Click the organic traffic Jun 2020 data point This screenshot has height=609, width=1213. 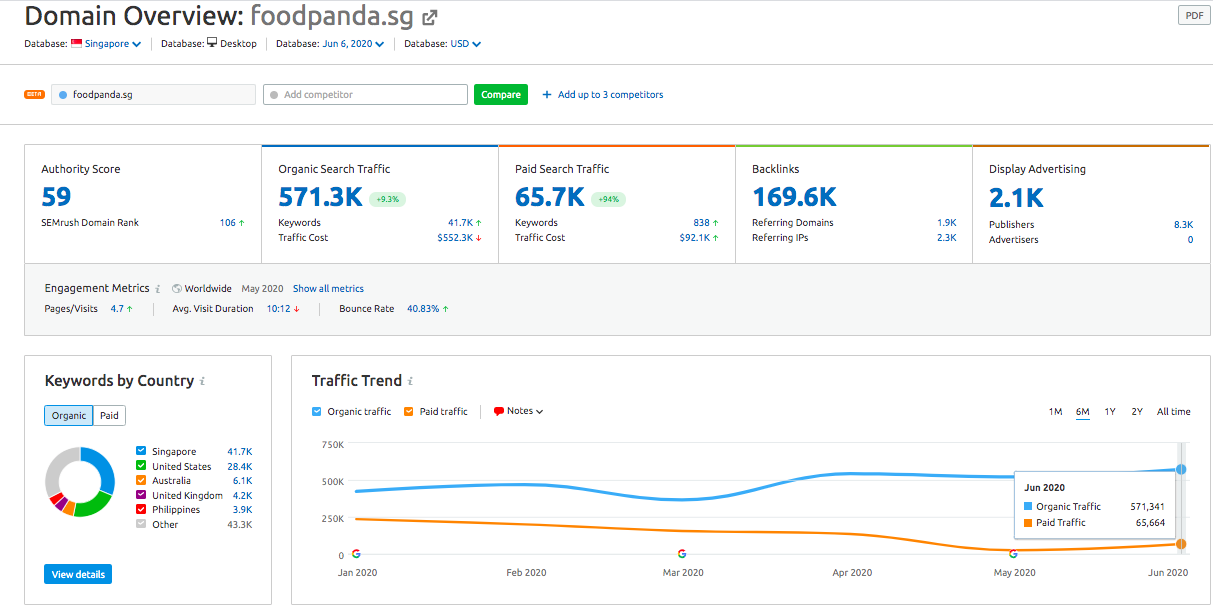(1181, 469)
